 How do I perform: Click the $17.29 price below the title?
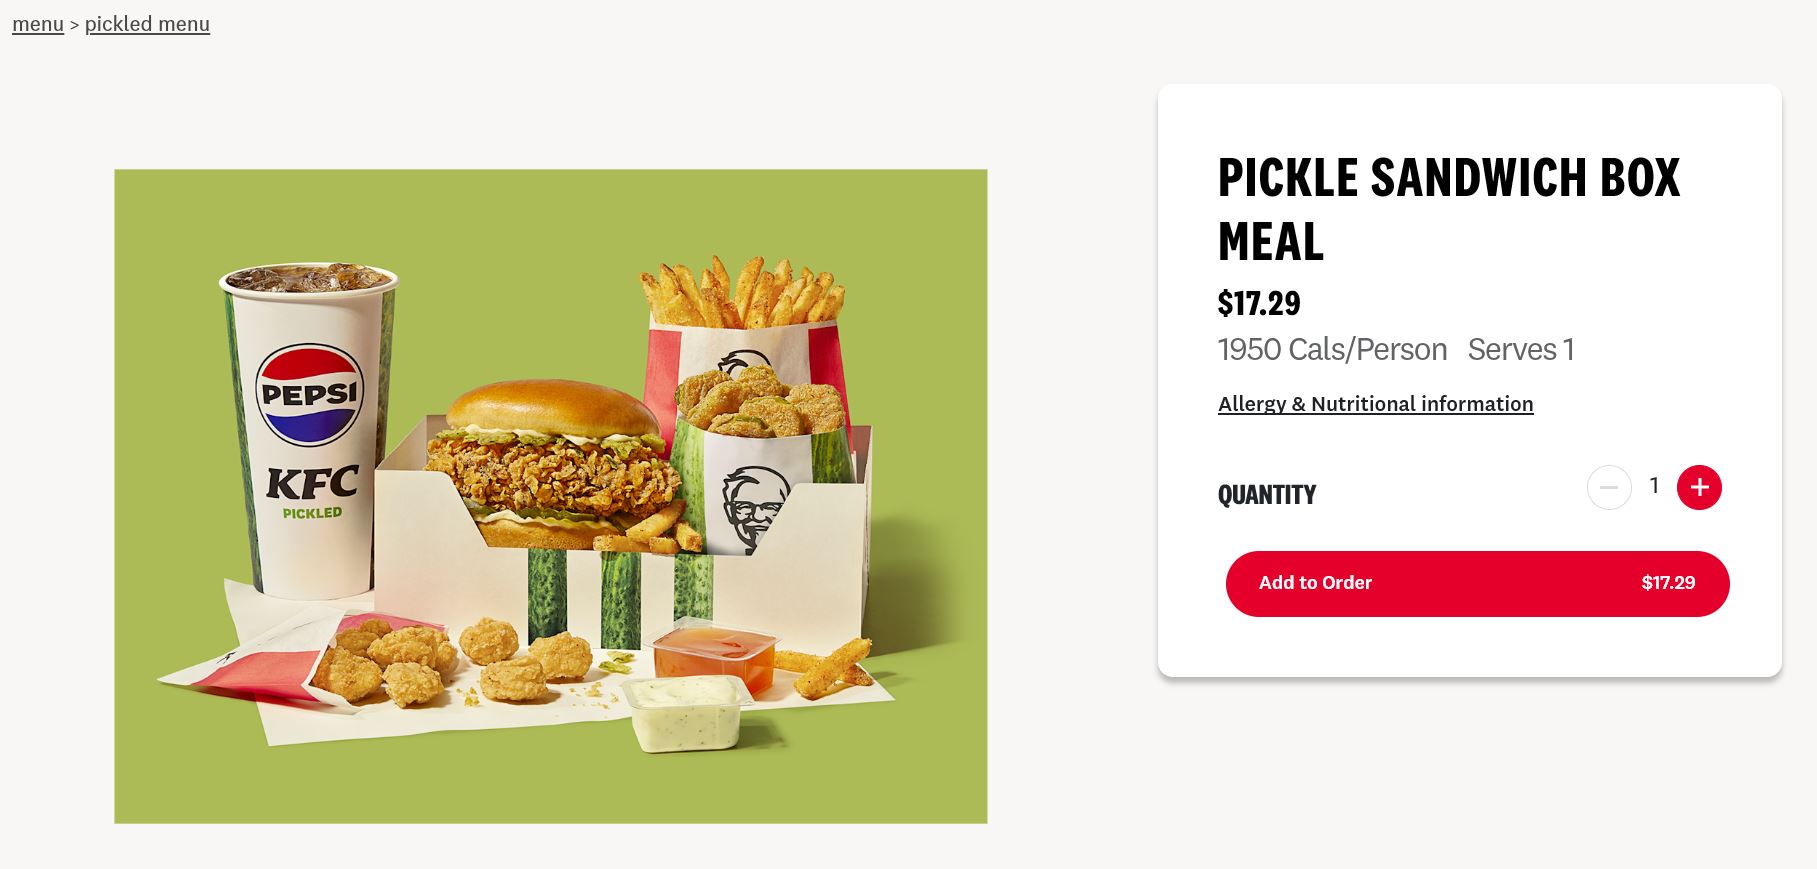[1259, 303]
